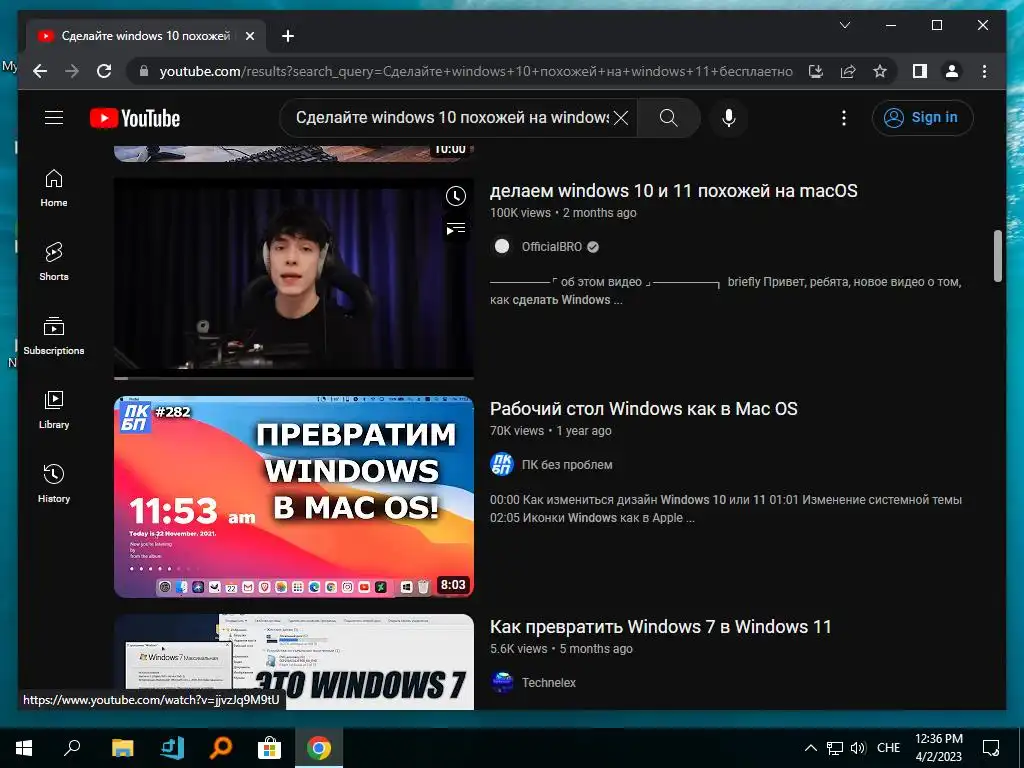Add OfficialBRO video to Watch Later
This screenshot has height=768, width=1024.
pyautogui.click(x=456, y=196)
